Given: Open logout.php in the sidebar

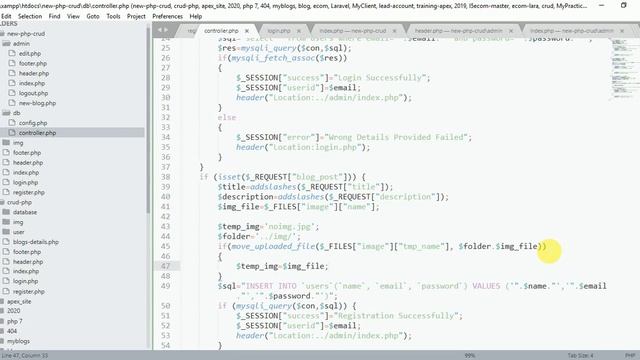Looking at the screenshot, I should 33,93.
